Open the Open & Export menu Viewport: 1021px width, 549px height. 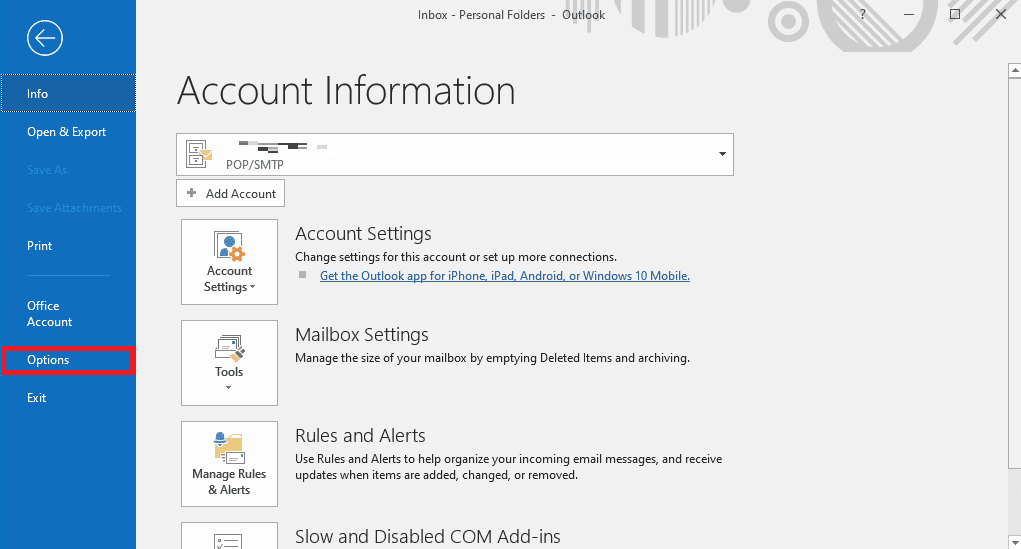point(68,132)
